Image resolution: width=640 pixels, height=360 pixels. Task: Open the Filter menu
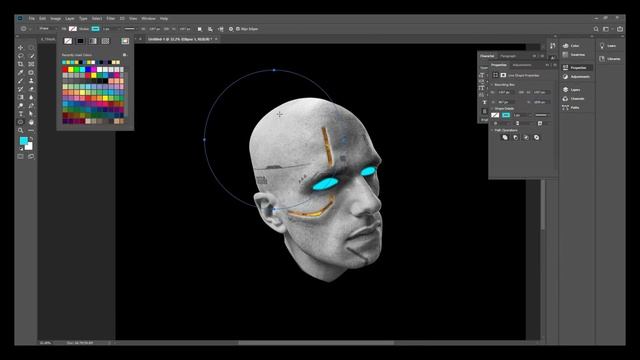click(111, 19)
